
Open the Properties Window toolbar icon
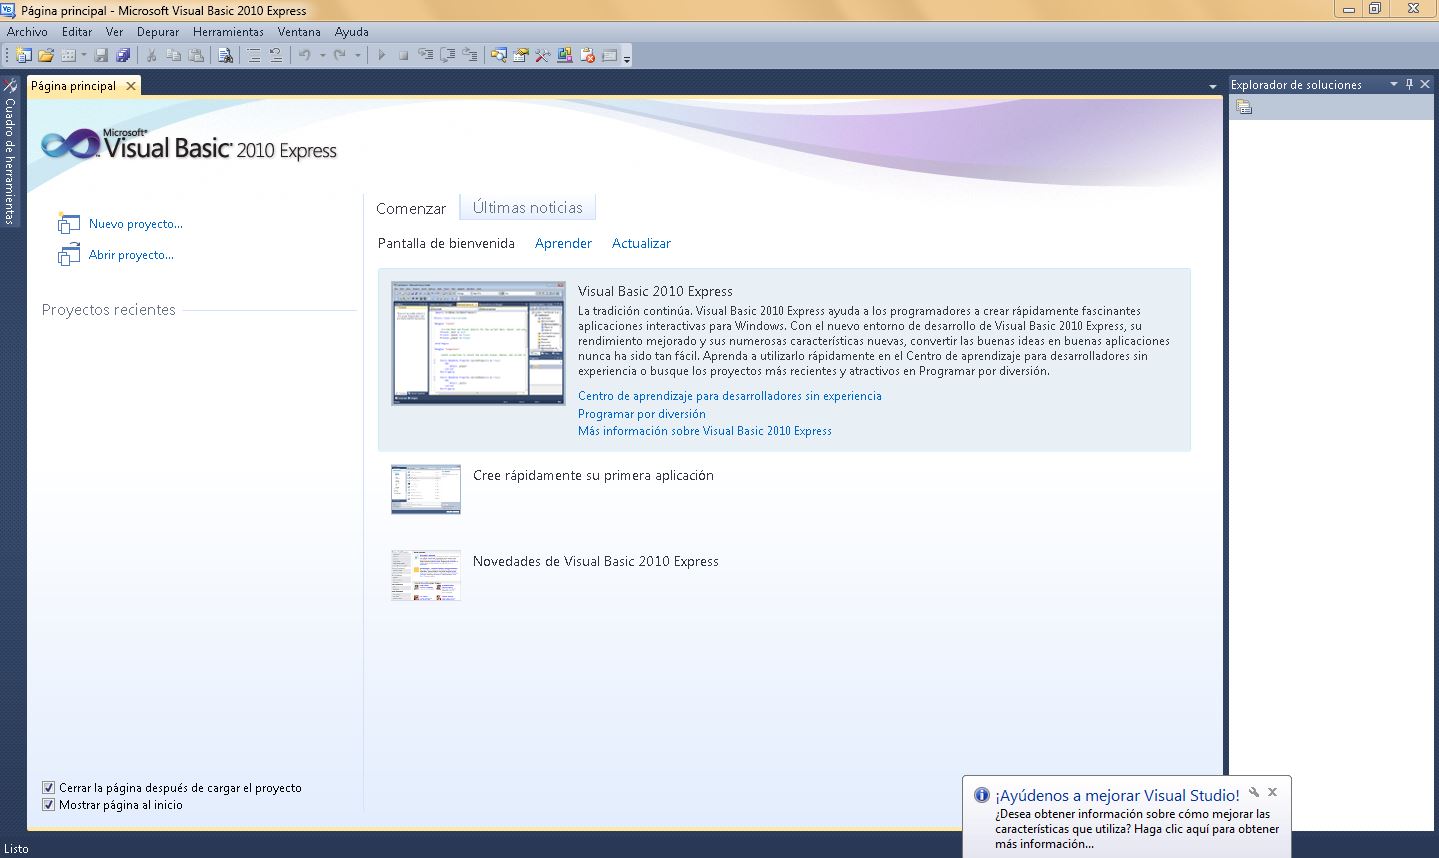point(520,56)
